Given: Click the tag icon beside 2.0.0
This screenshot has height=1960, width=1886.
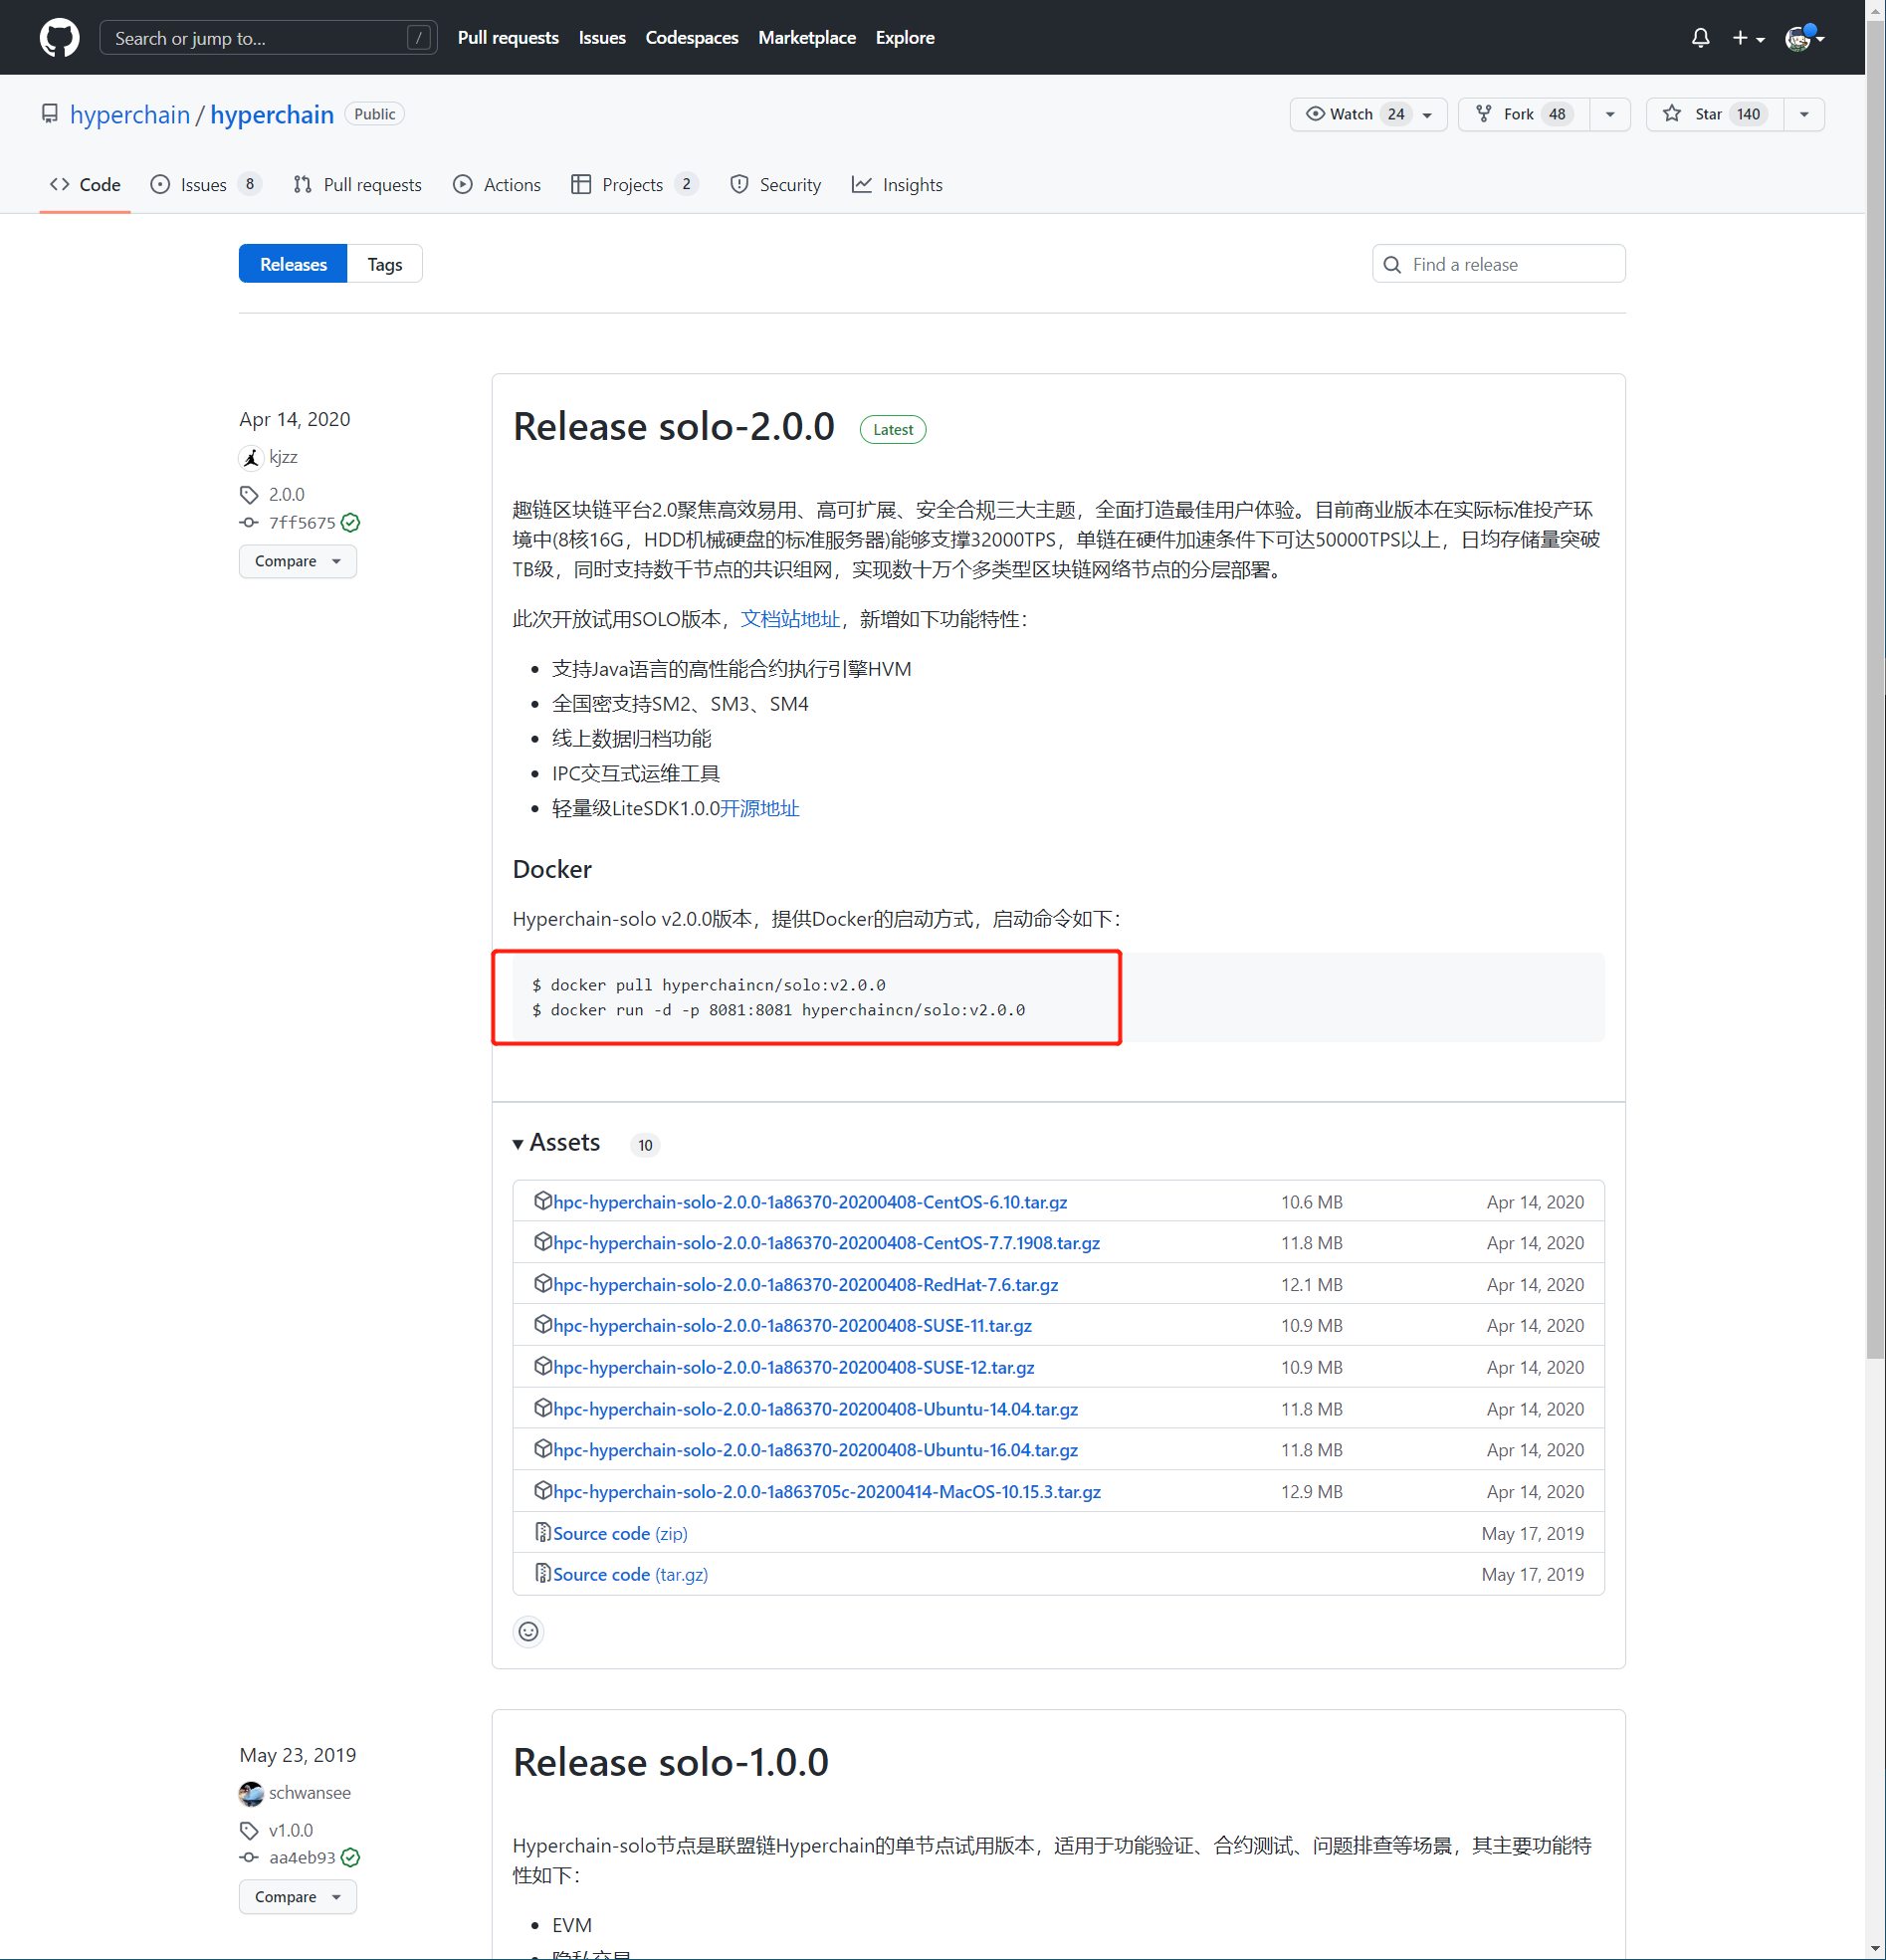Looking at the screenshot, I should 249,495.
